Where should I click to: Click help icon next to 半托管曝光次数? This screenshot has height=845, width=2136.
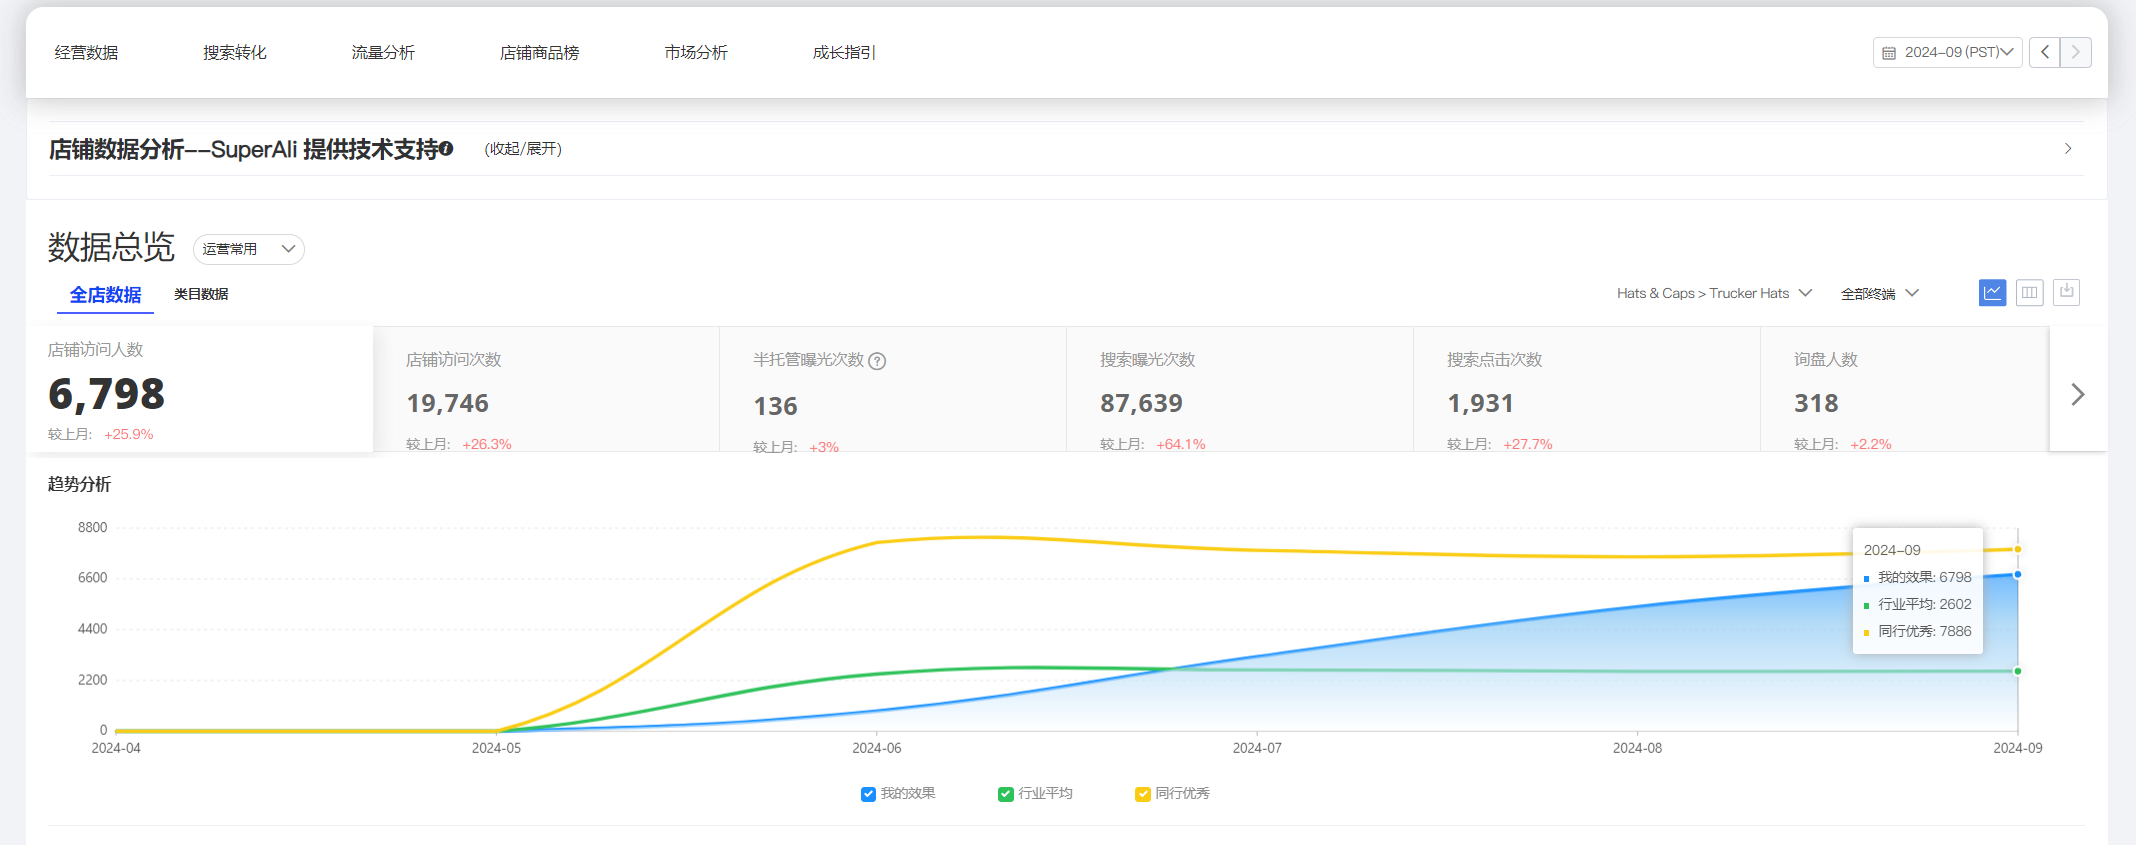[877, 361]
